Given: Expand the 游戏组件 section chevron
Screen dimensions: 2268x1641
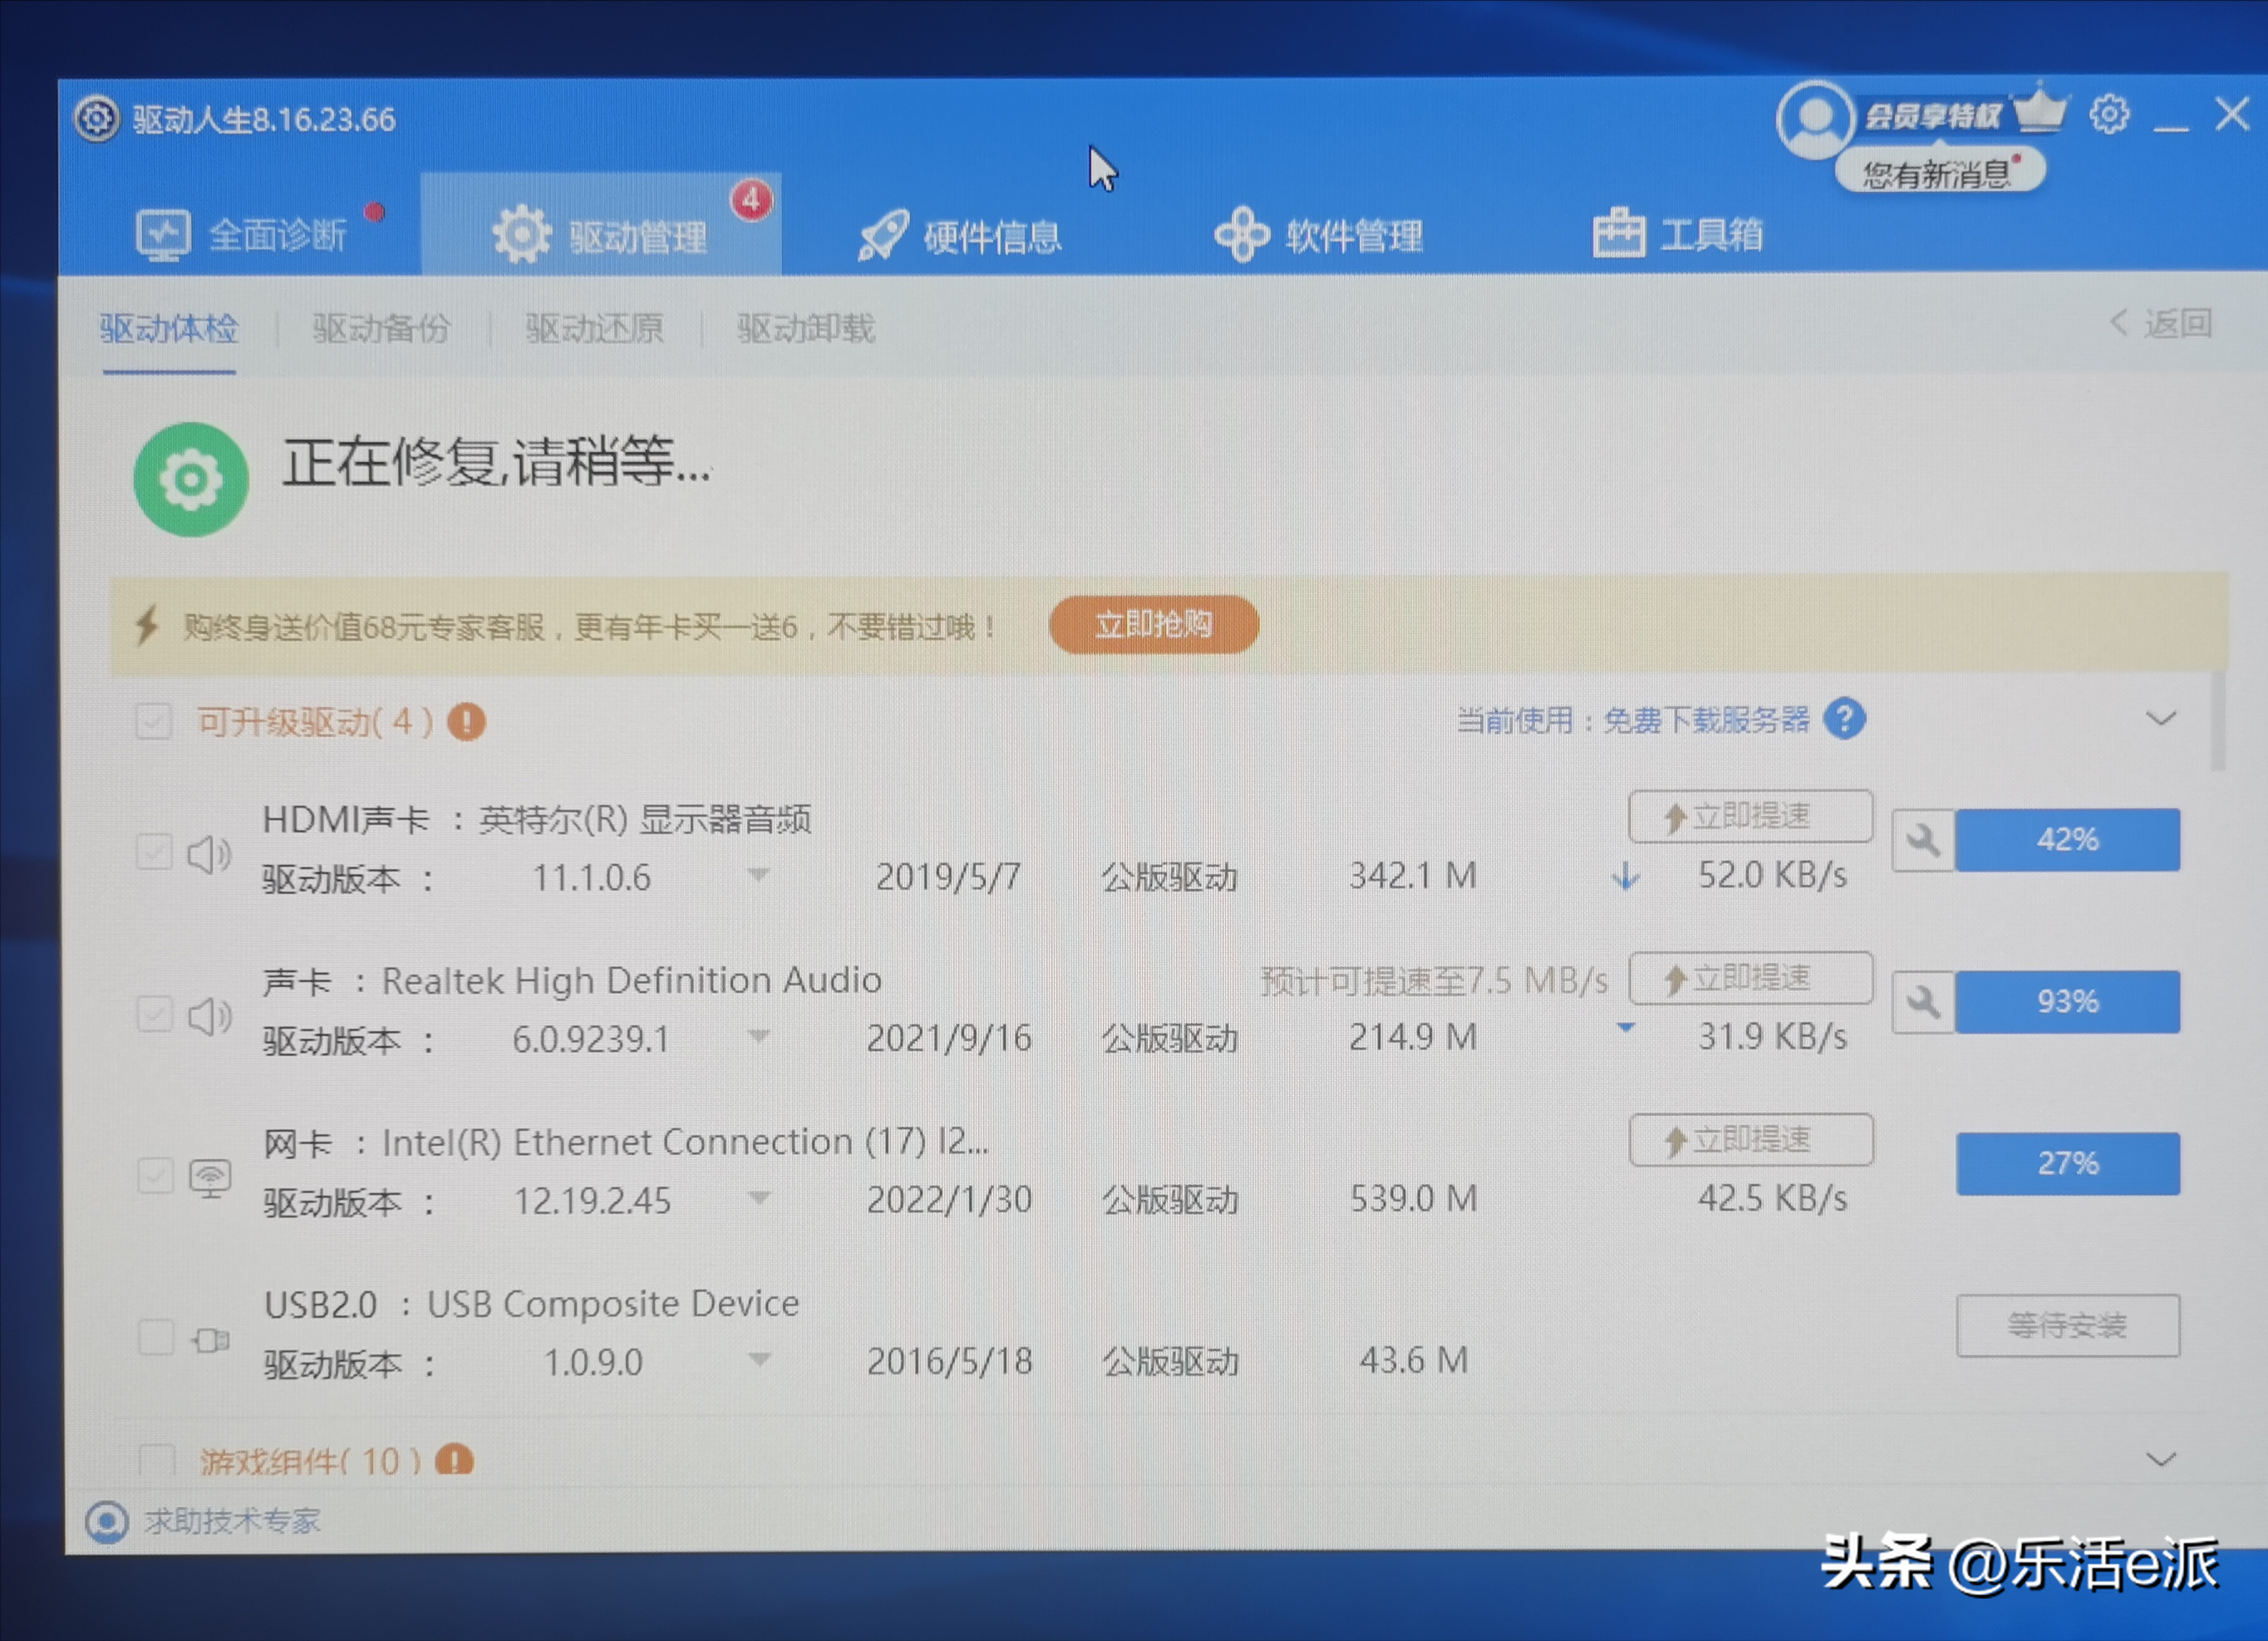Looking at the screenshot, I should point(2160,1459).
